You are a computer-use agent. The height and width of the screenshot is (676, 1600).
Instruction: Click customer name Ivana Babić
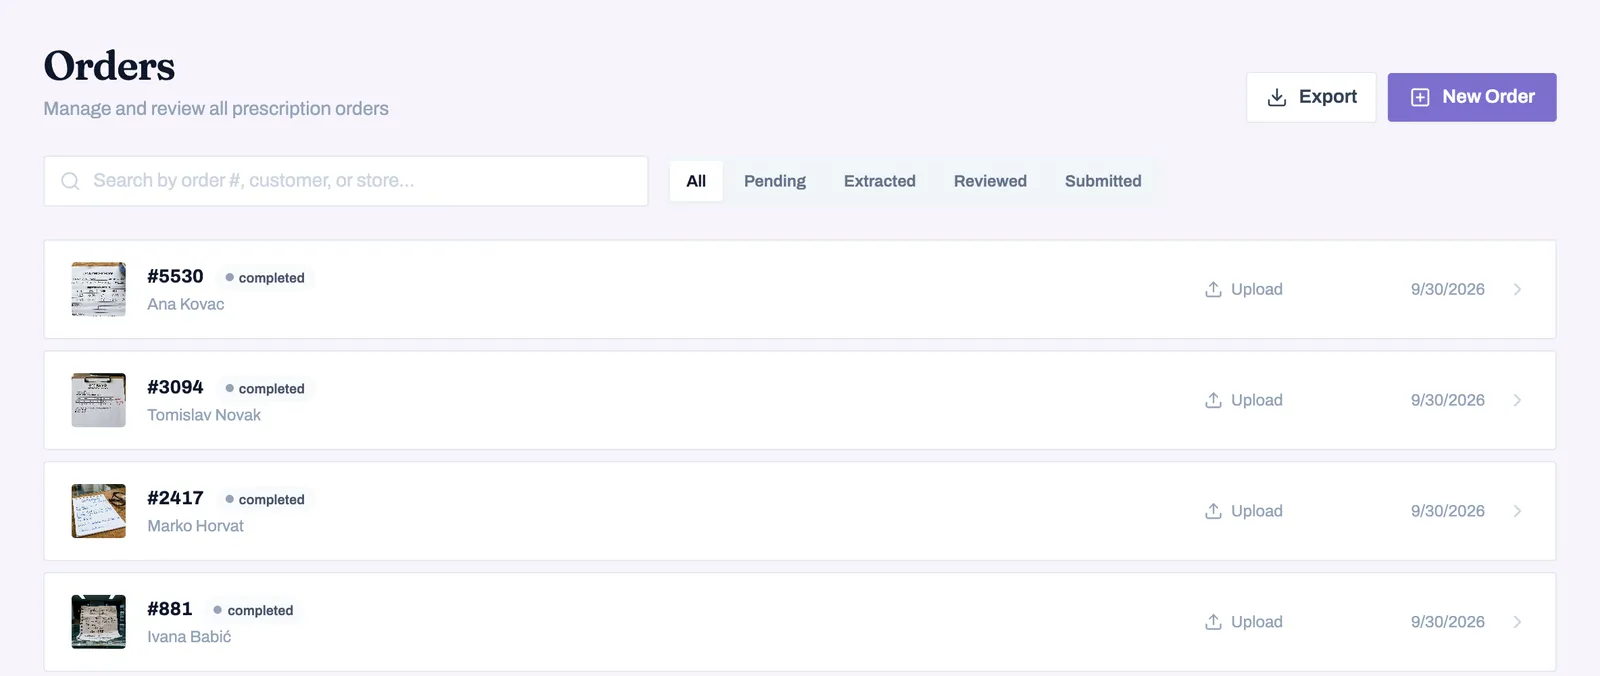[189, 637]
